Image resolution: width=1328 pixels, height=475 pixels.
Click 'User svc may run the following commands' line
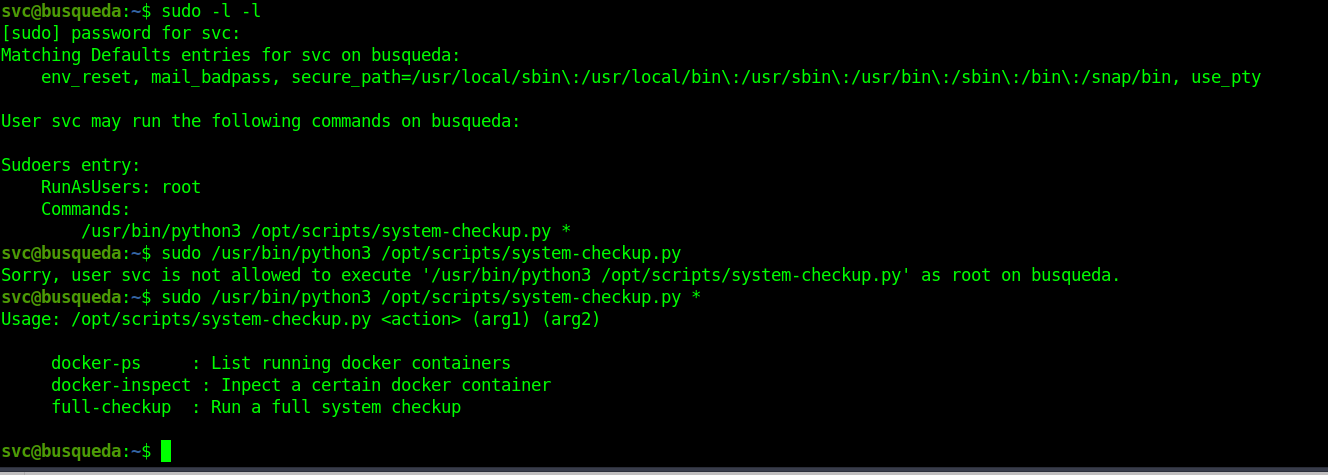tap(261, 121)
